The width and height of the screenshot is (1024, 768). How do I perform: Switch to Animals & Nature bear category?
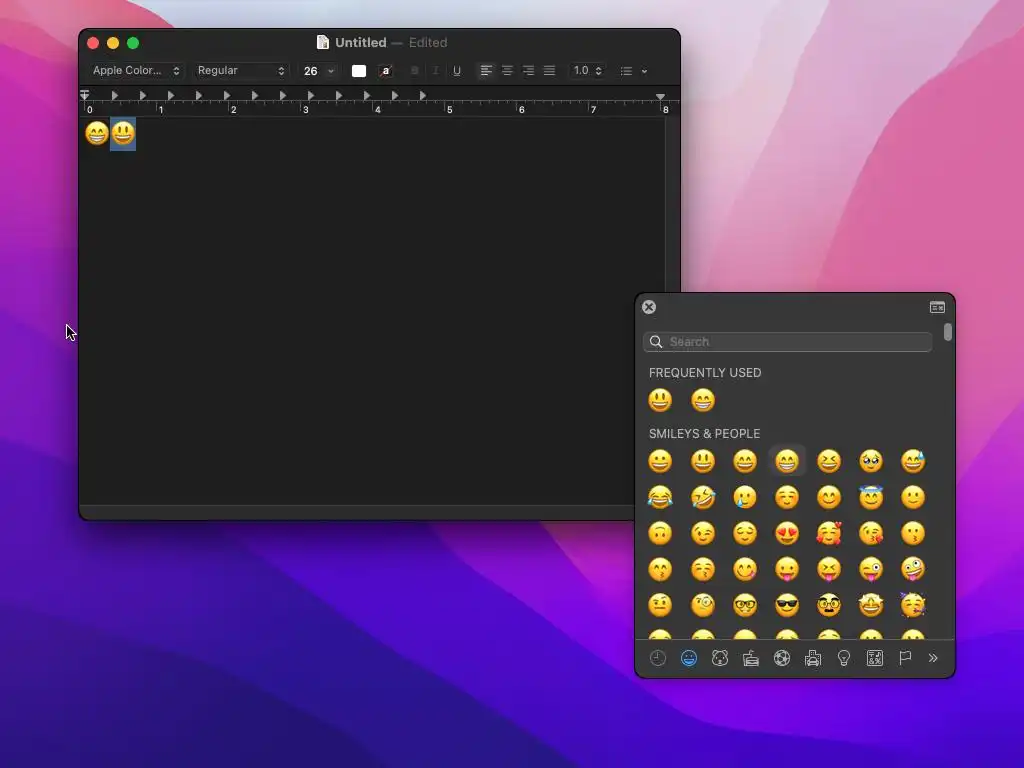pyautogui.click(x=720, y=658)
